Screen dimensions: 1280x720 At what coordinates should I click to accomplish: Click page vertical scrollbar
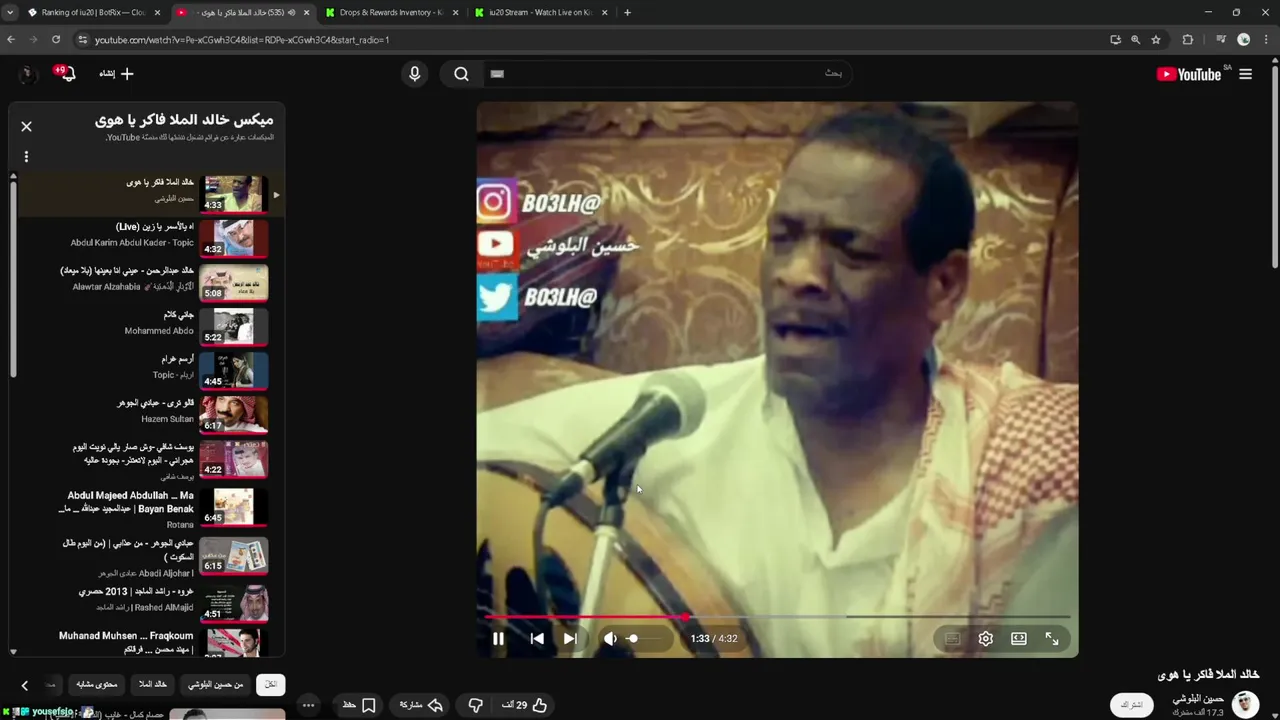[1274, 165]
